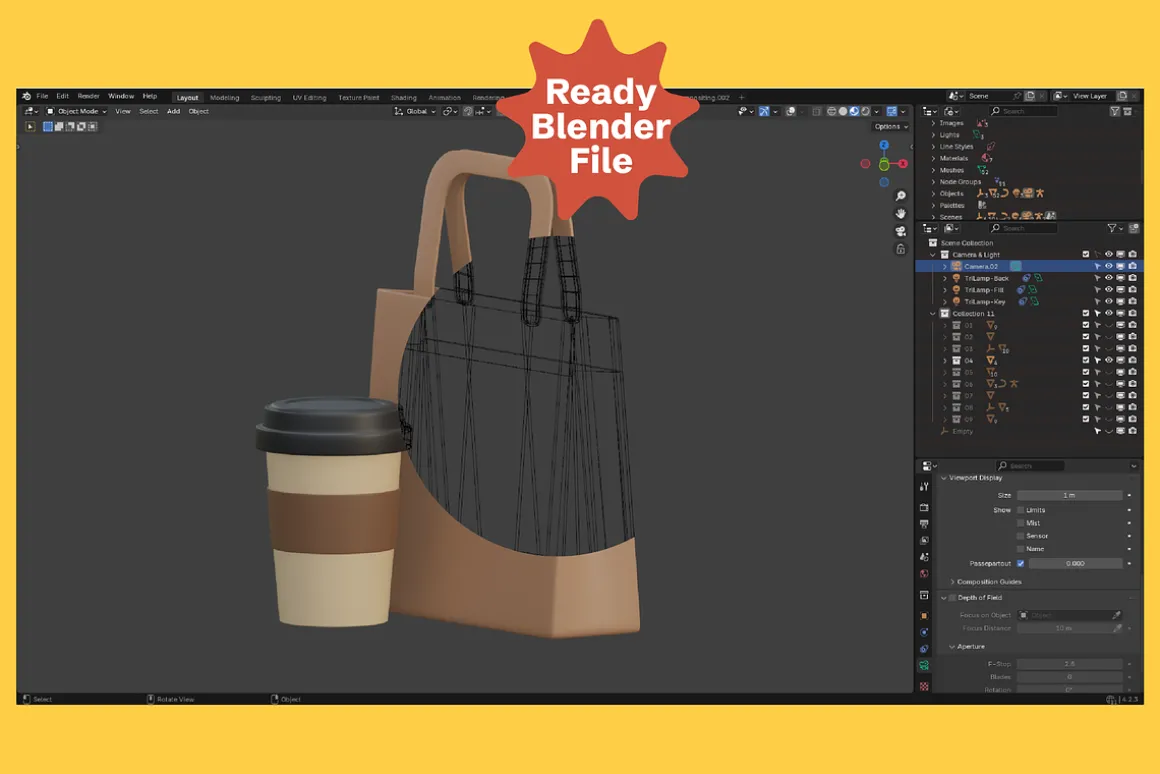The height and width of the screenshot is (774, 1160).
Task: Click the X axis on navigation gizmo
Action: pos(903,164)
